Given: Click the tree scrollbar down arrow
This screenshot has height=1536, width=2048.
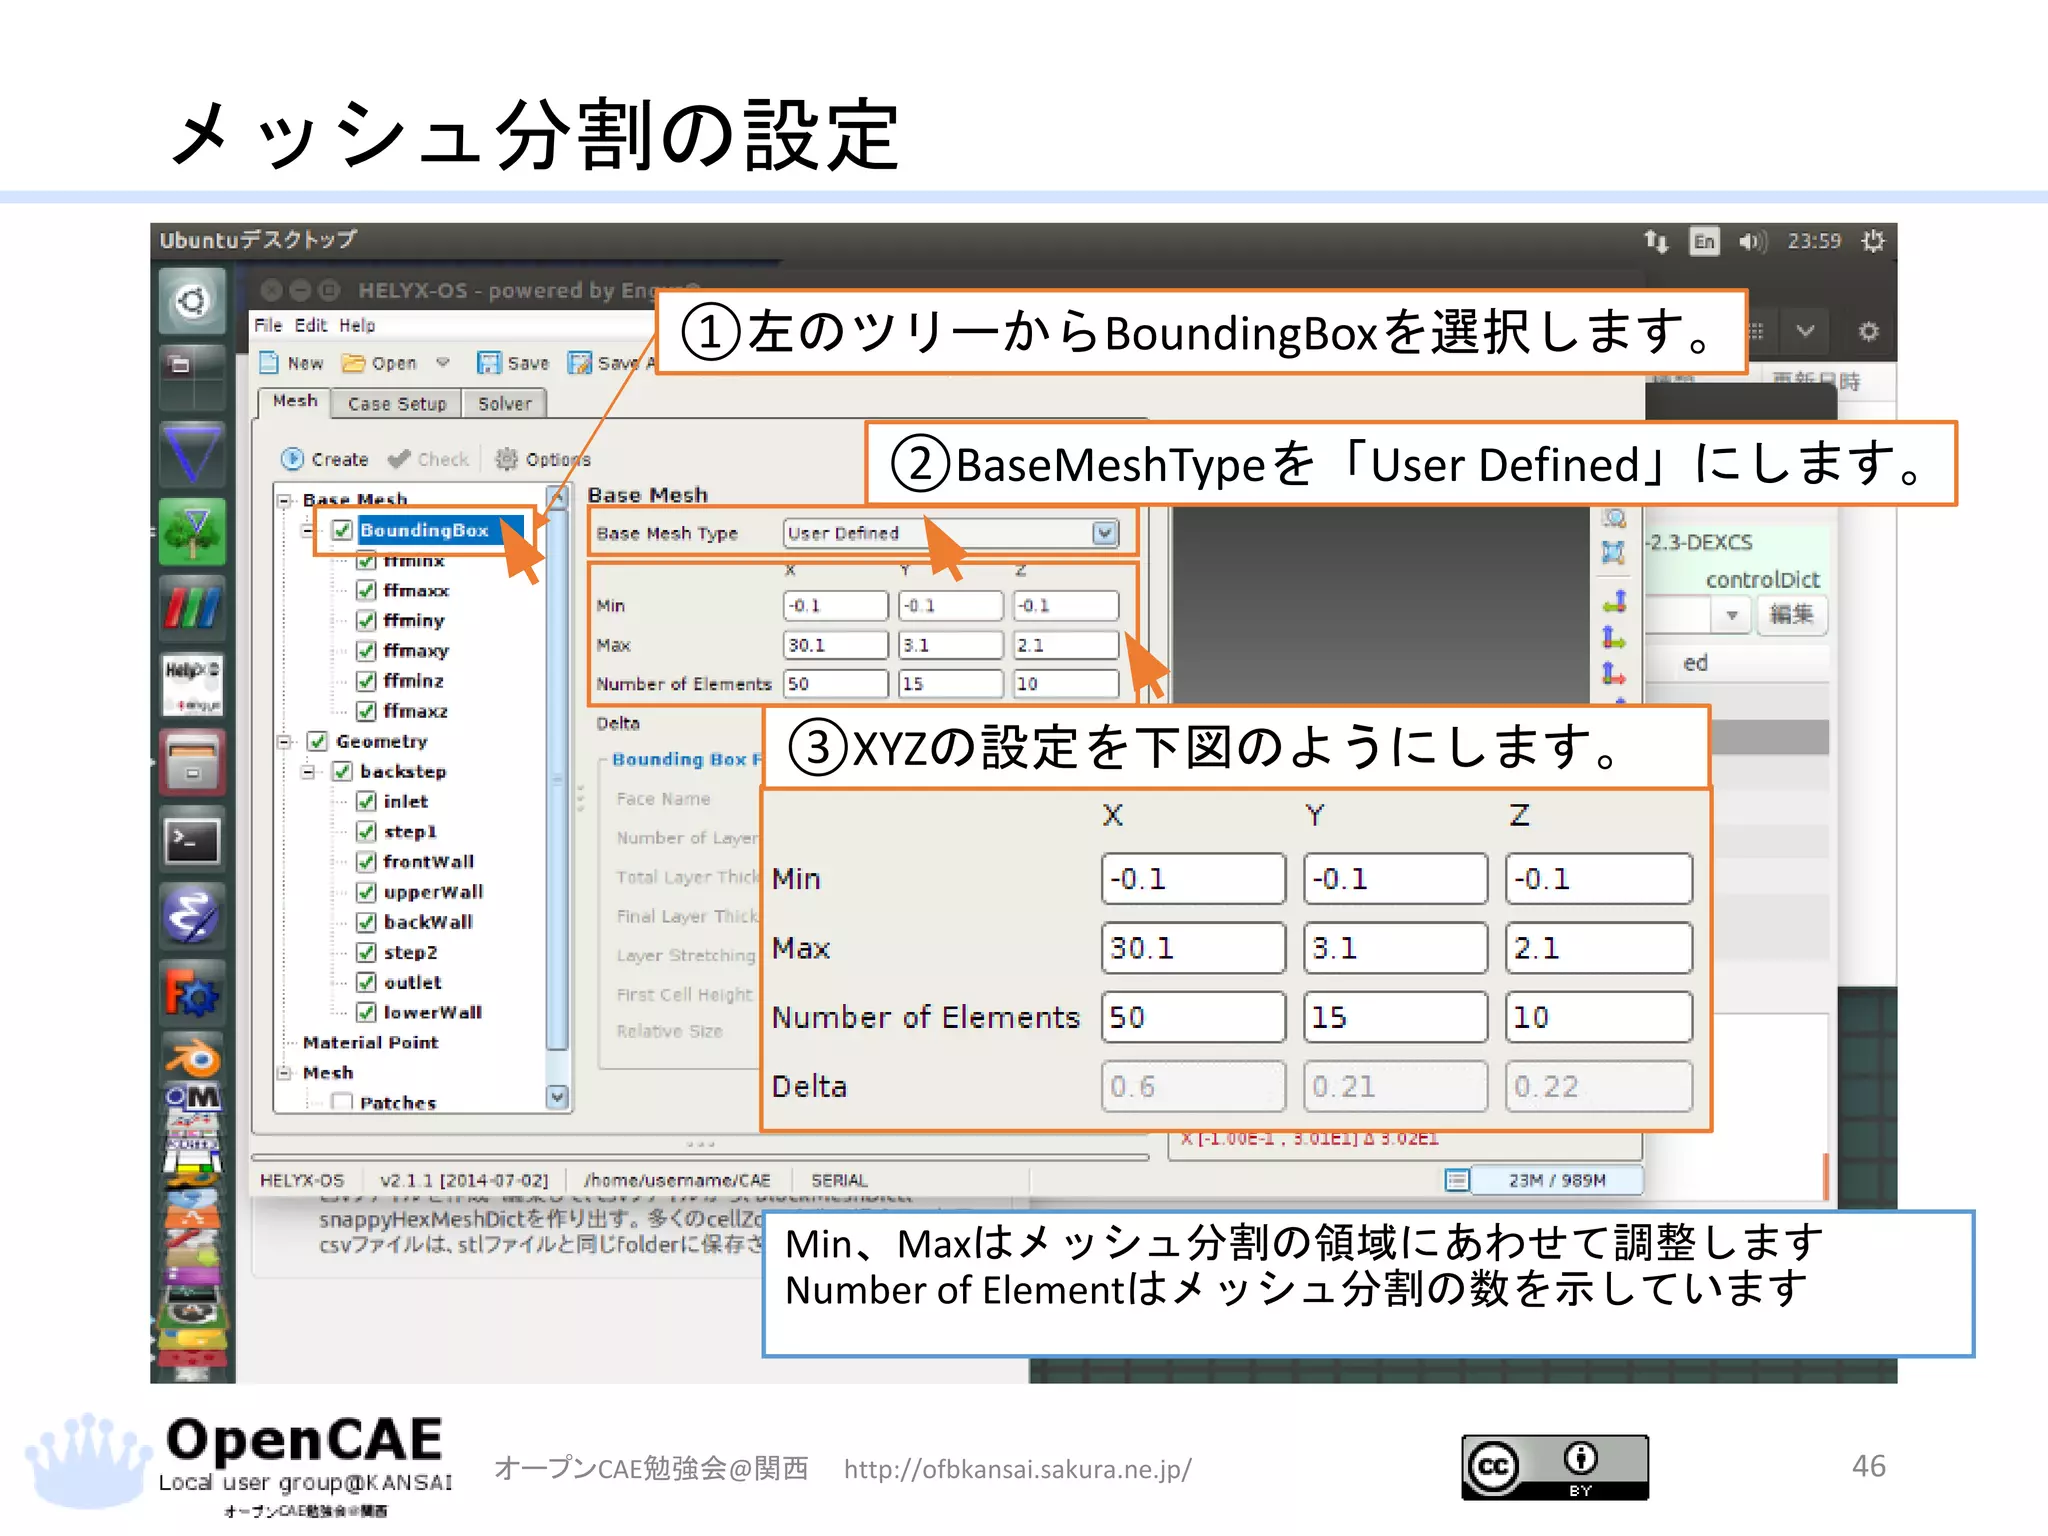Looking at the screenshot, I should point(558,1096).
